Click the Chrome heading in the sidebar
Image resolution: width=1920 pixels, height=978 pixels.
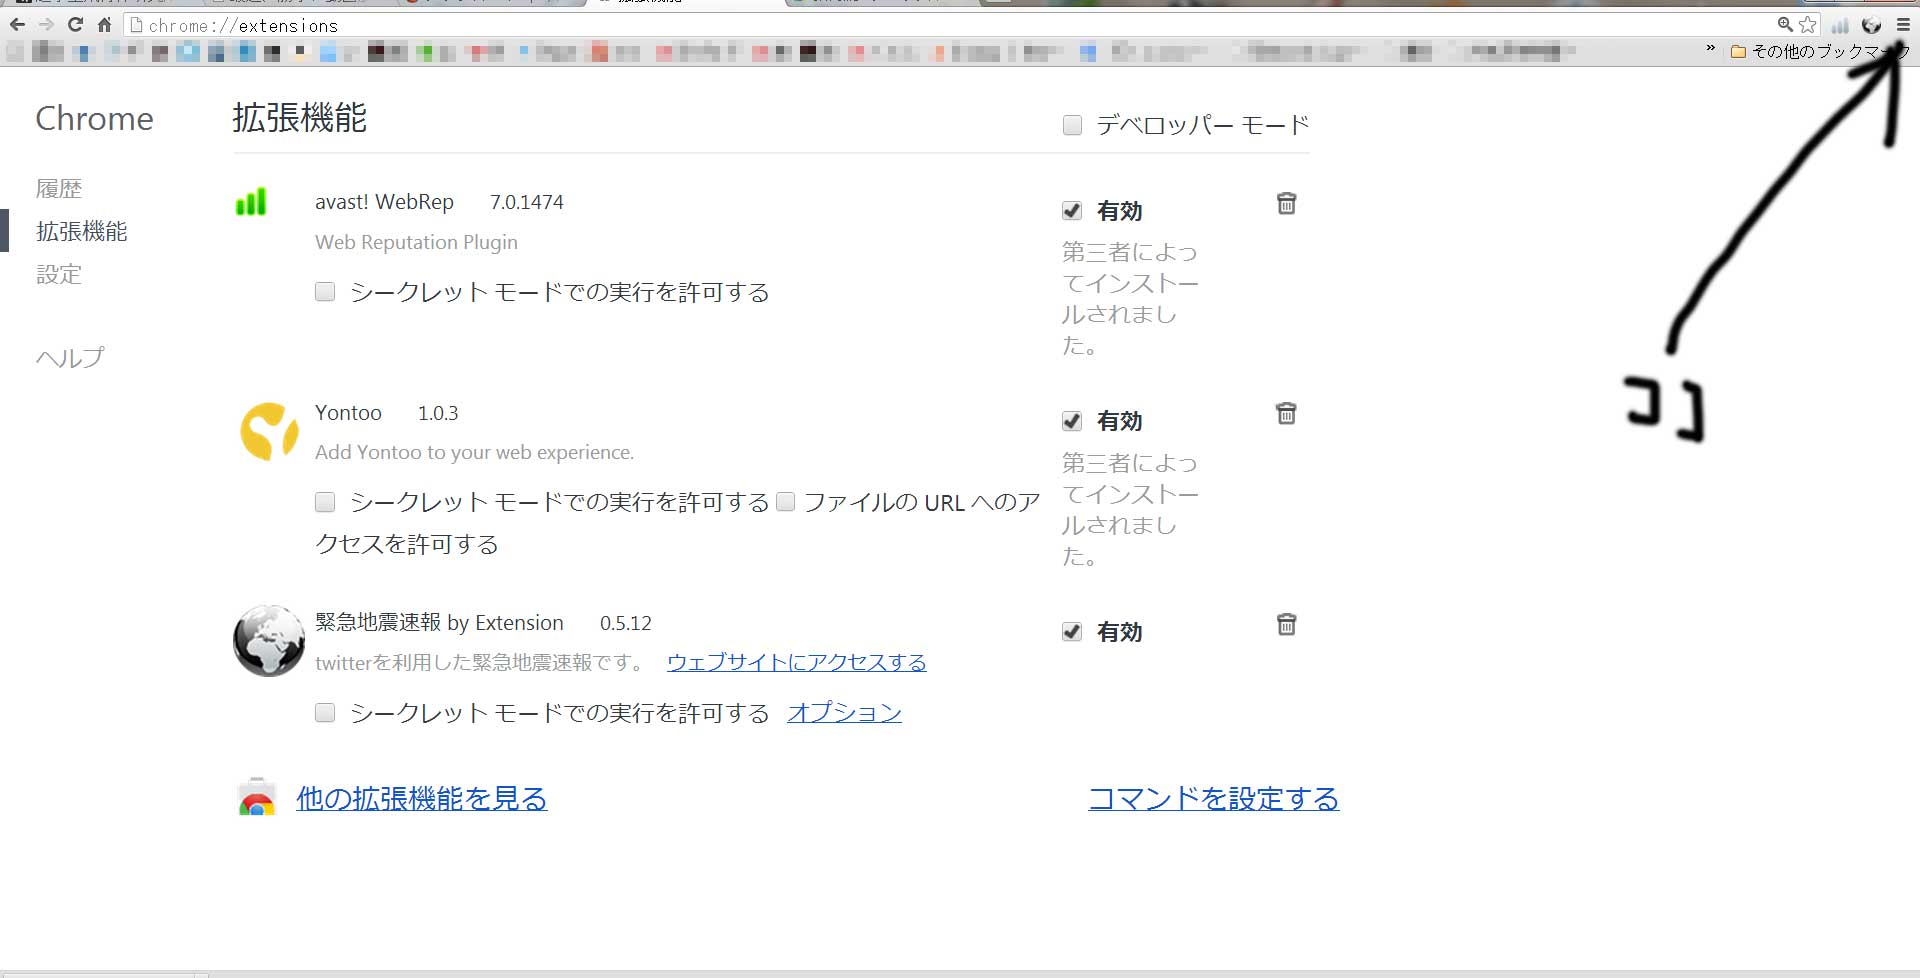[x=95, y=119]
